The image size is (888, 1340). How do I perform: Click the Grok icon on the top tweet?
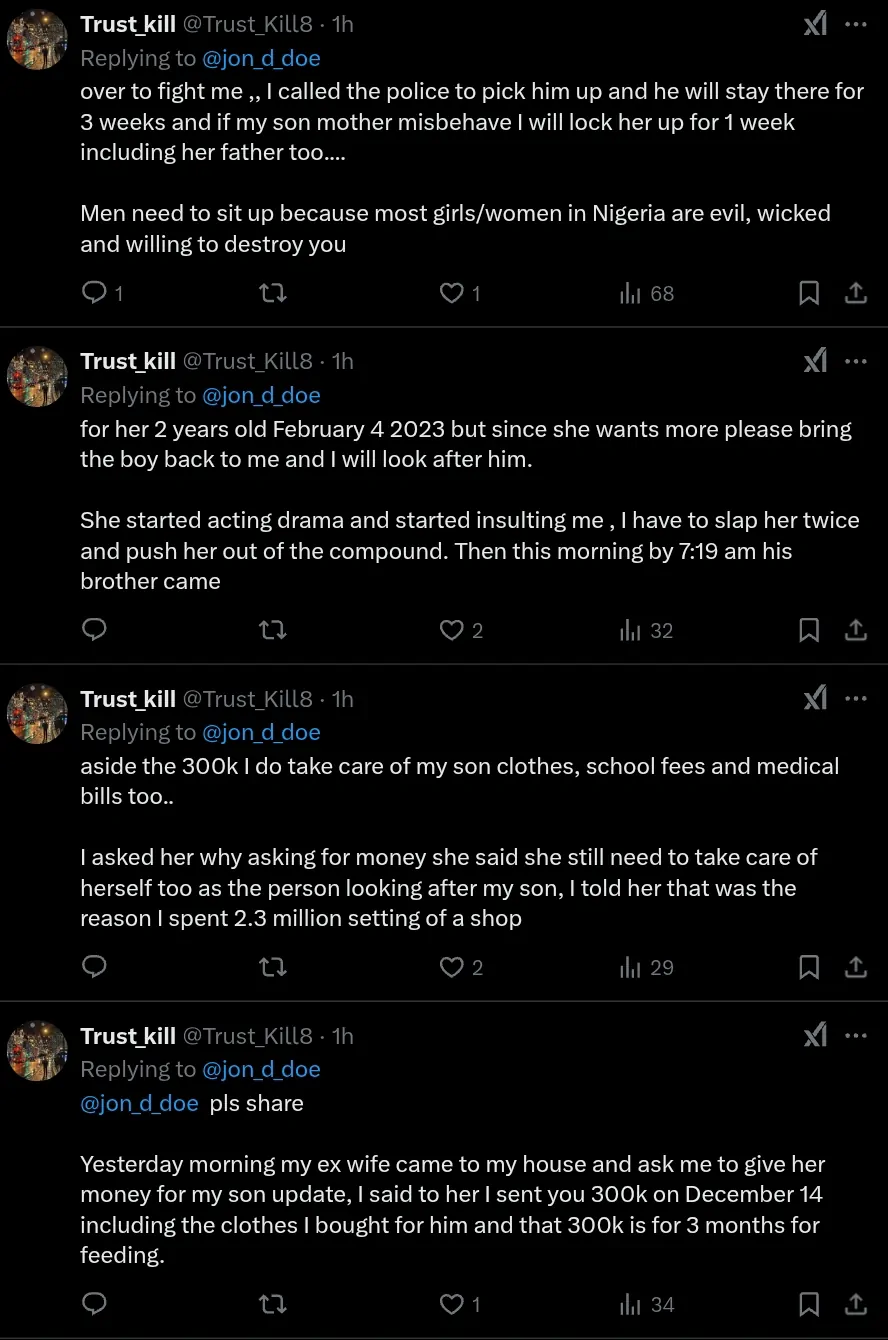(x=815, y=24)
